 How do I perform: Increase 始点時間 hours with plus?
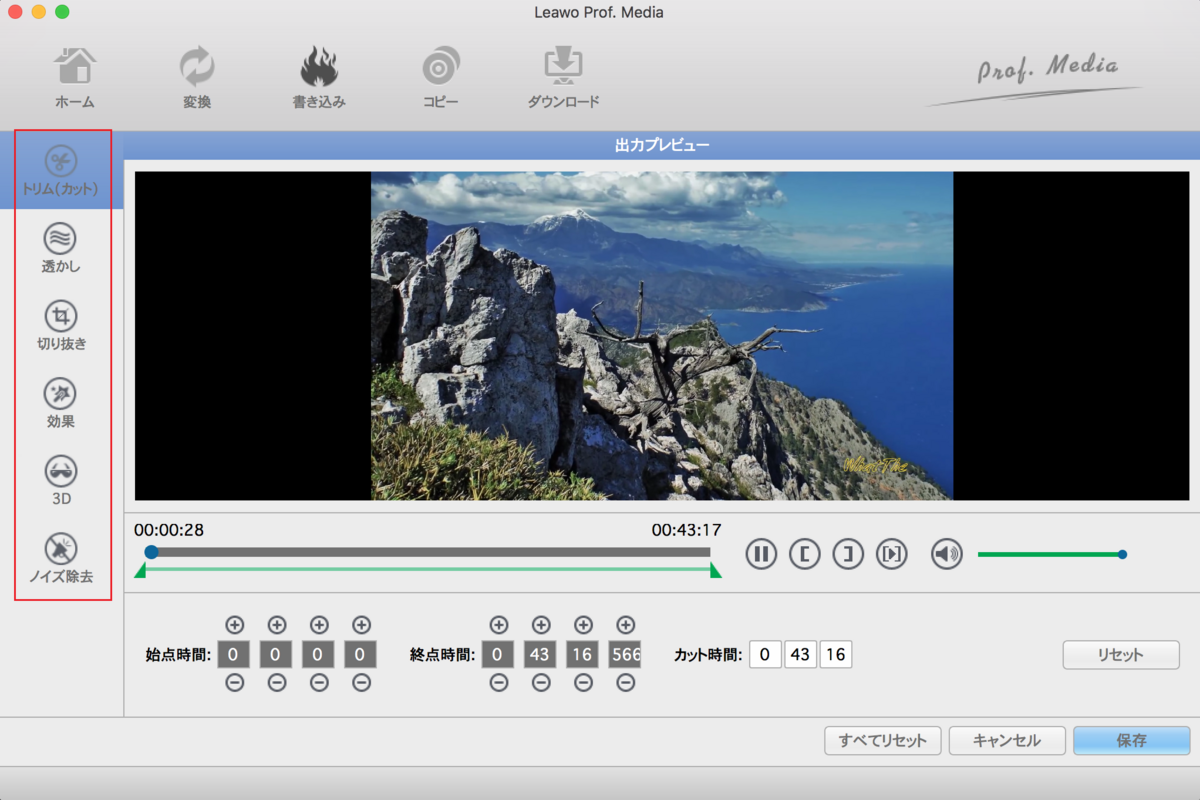coord(235,625)
